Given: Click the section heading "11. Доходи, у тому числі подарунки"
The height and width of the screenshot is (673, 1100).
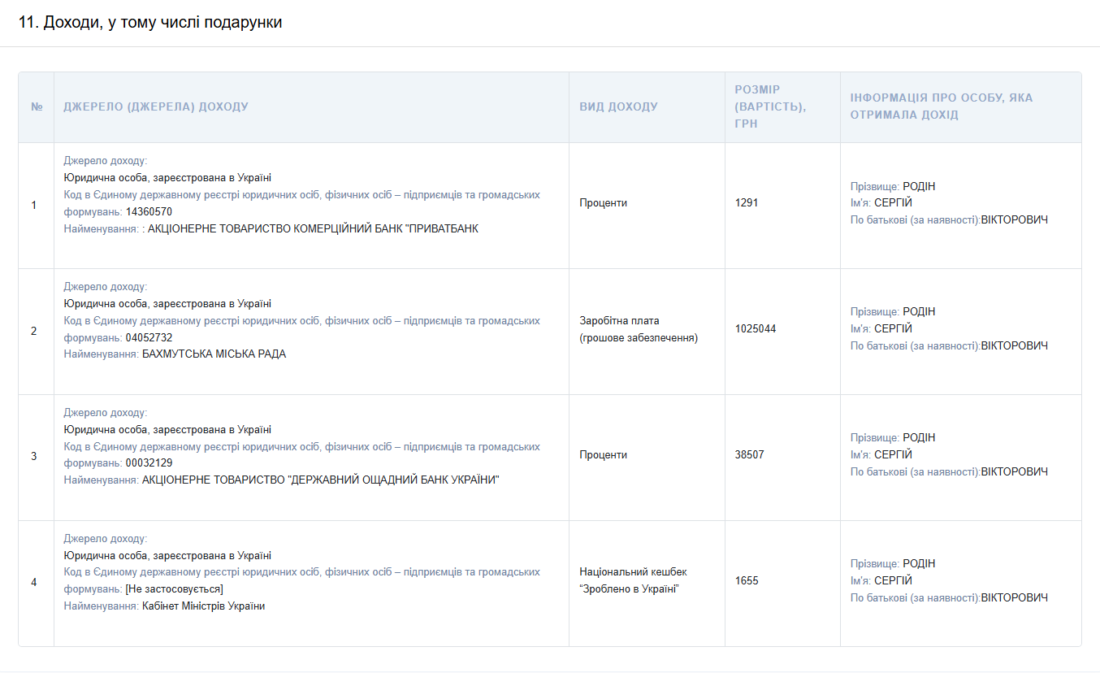Looking at the screenshot, I should [x=150, y=22].
